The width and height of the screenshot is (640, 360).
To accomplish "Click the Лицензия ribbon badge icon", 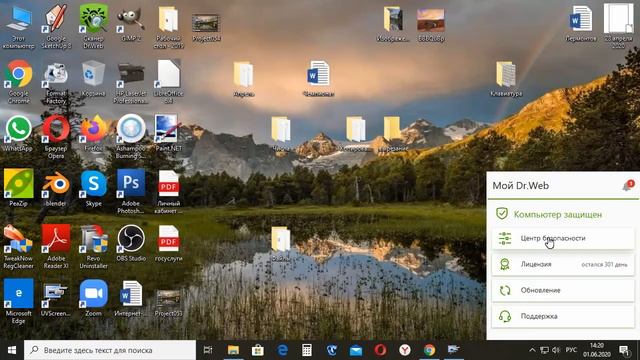I will (505, 264).
